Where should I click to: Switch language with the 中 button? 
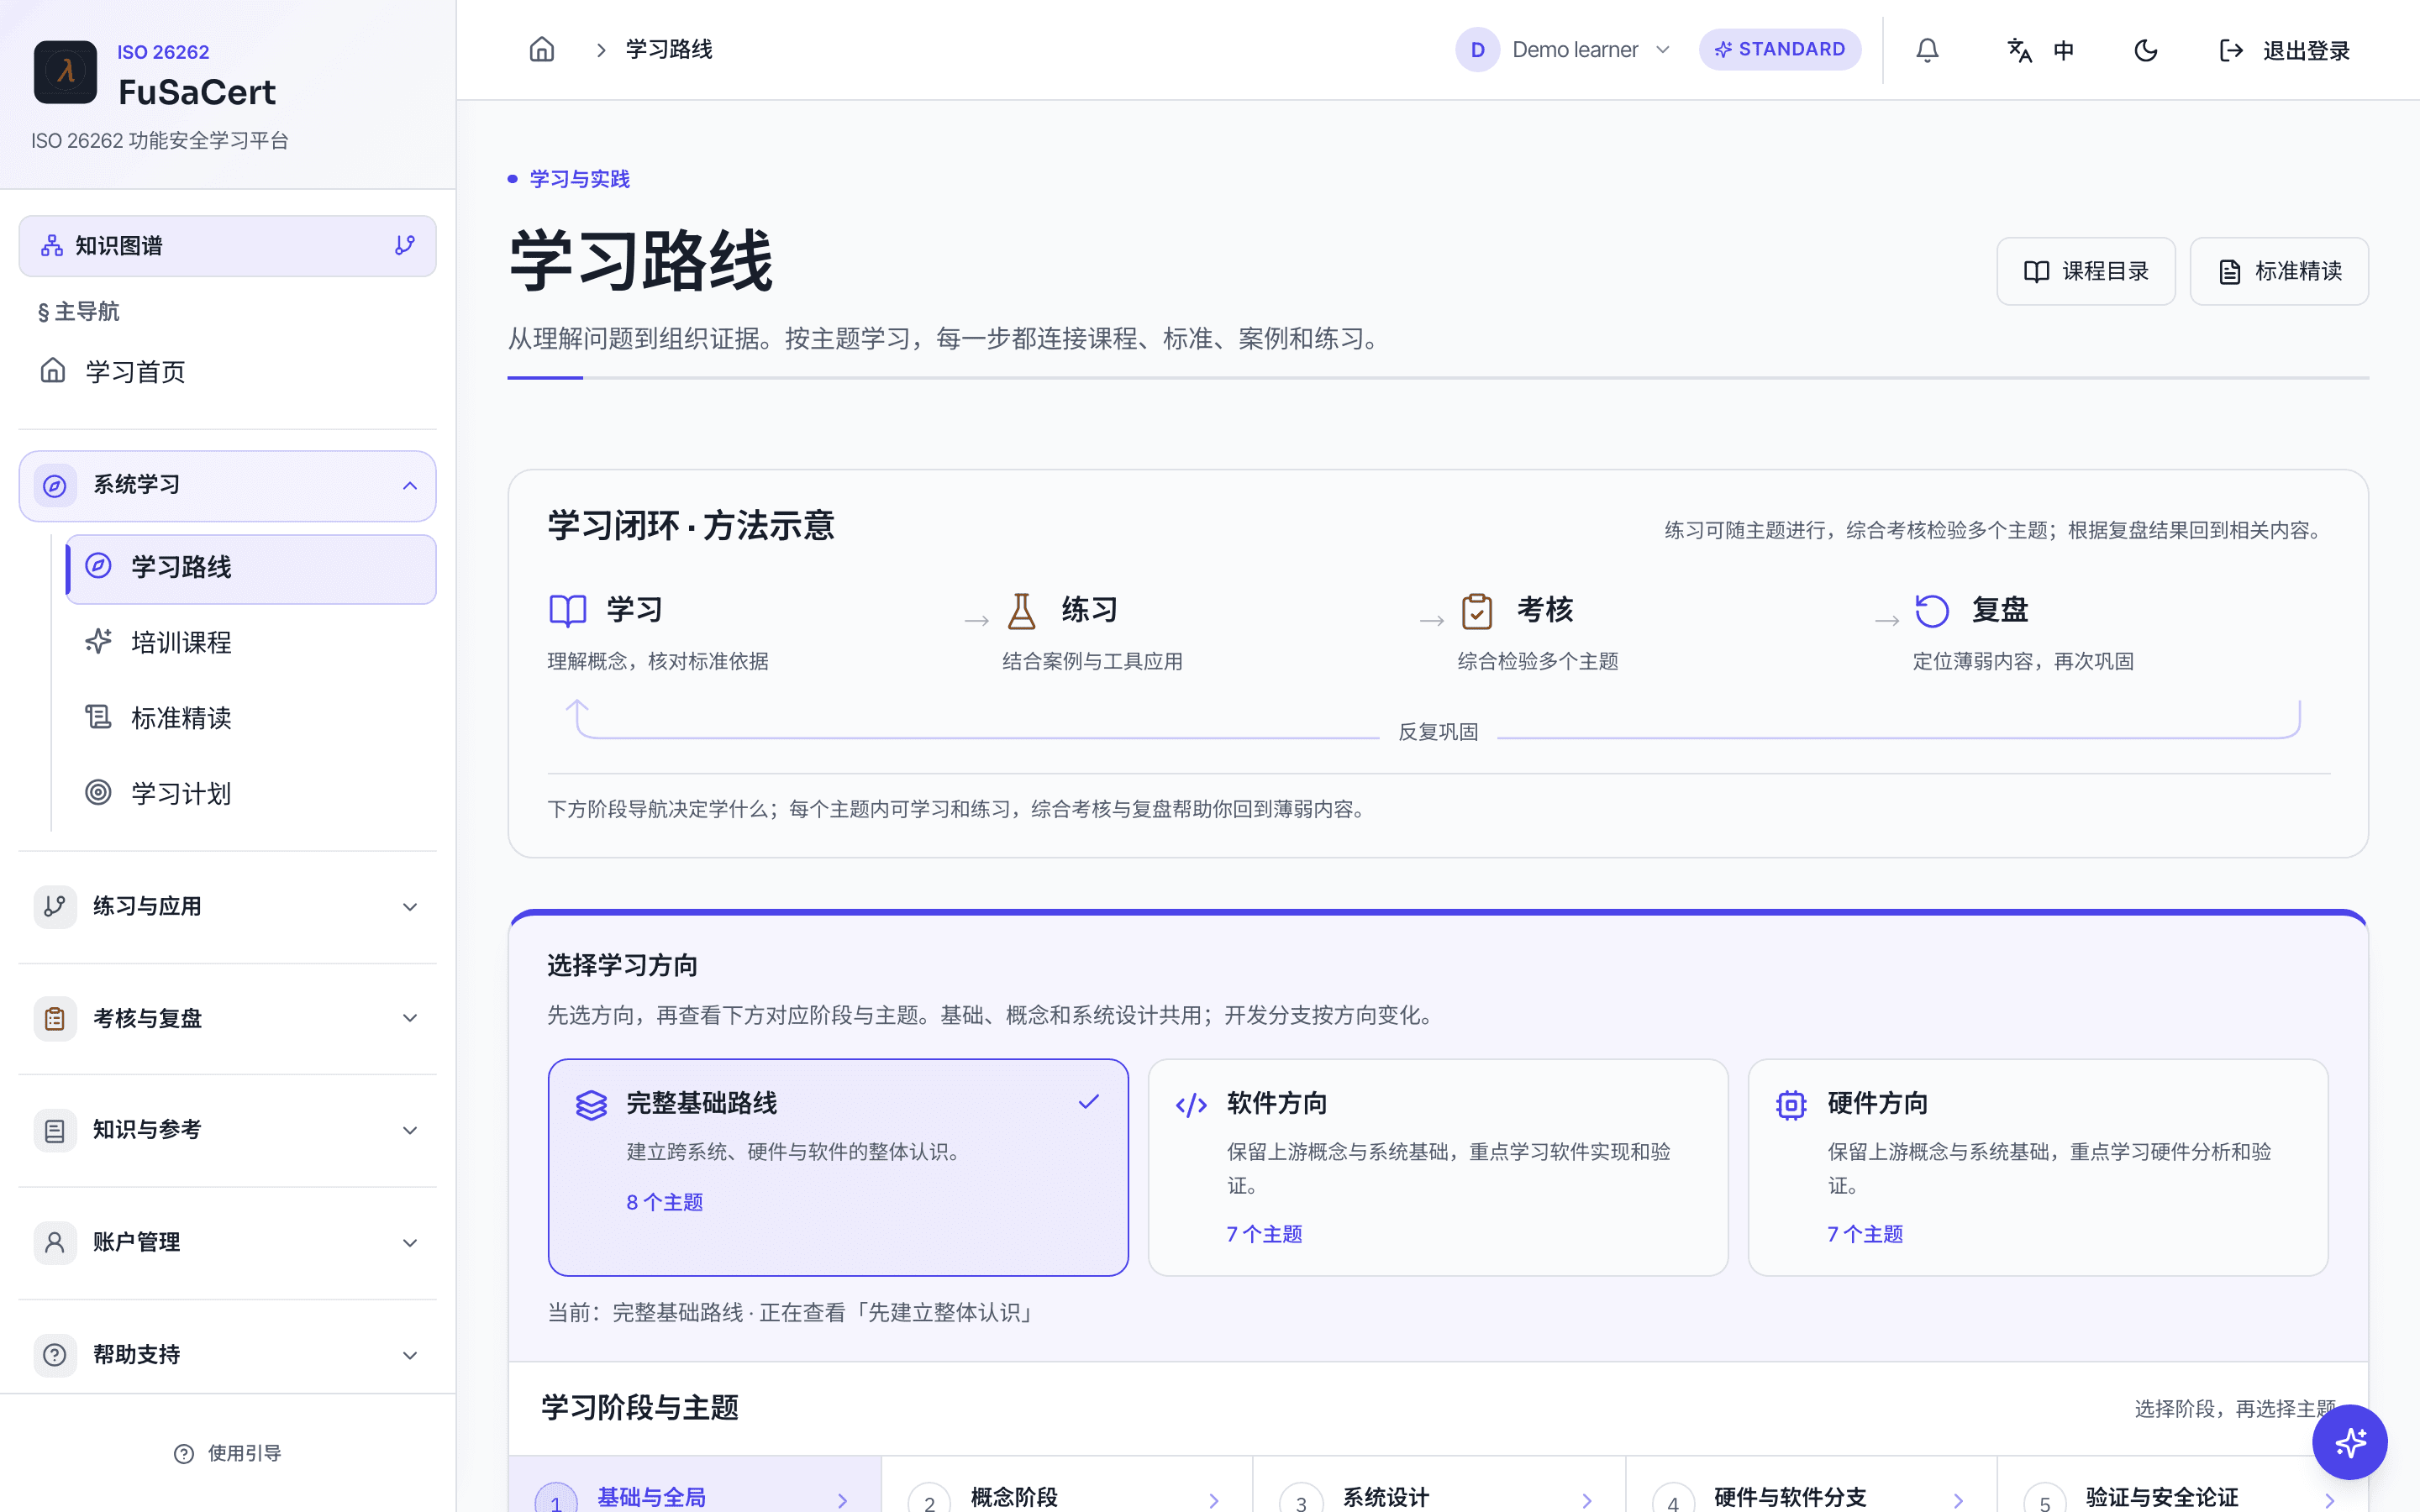click(x=2040, y=50)
